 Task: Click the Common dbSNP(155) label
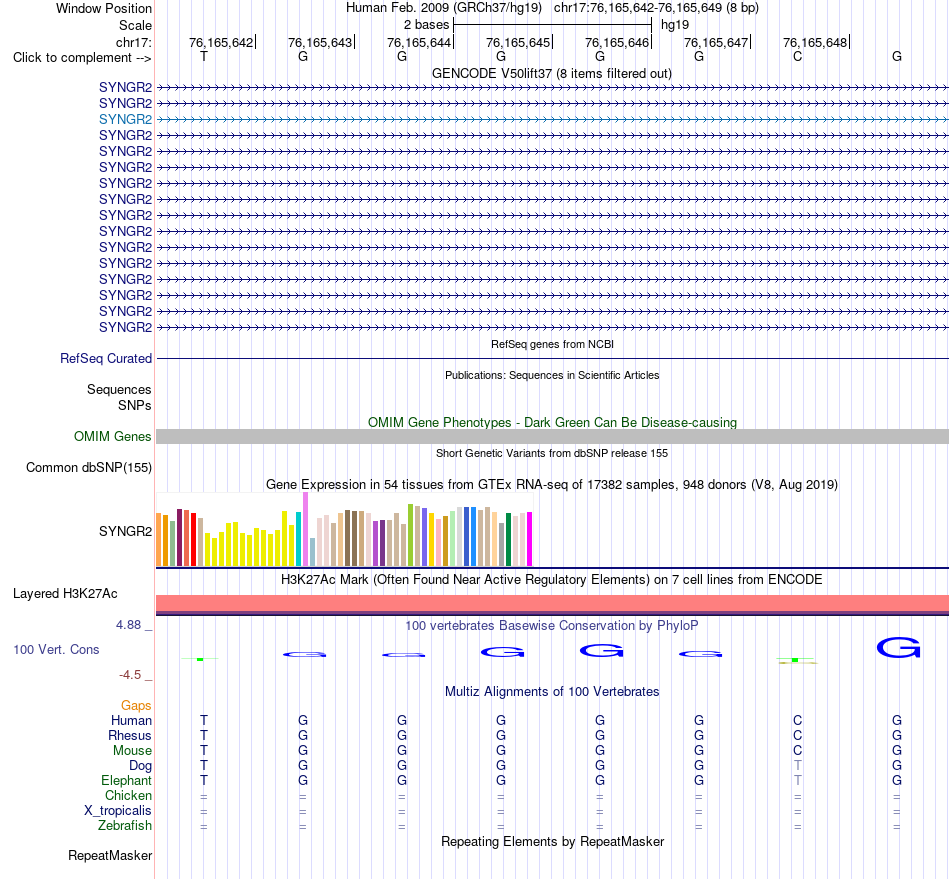click(x=89, y=468)
